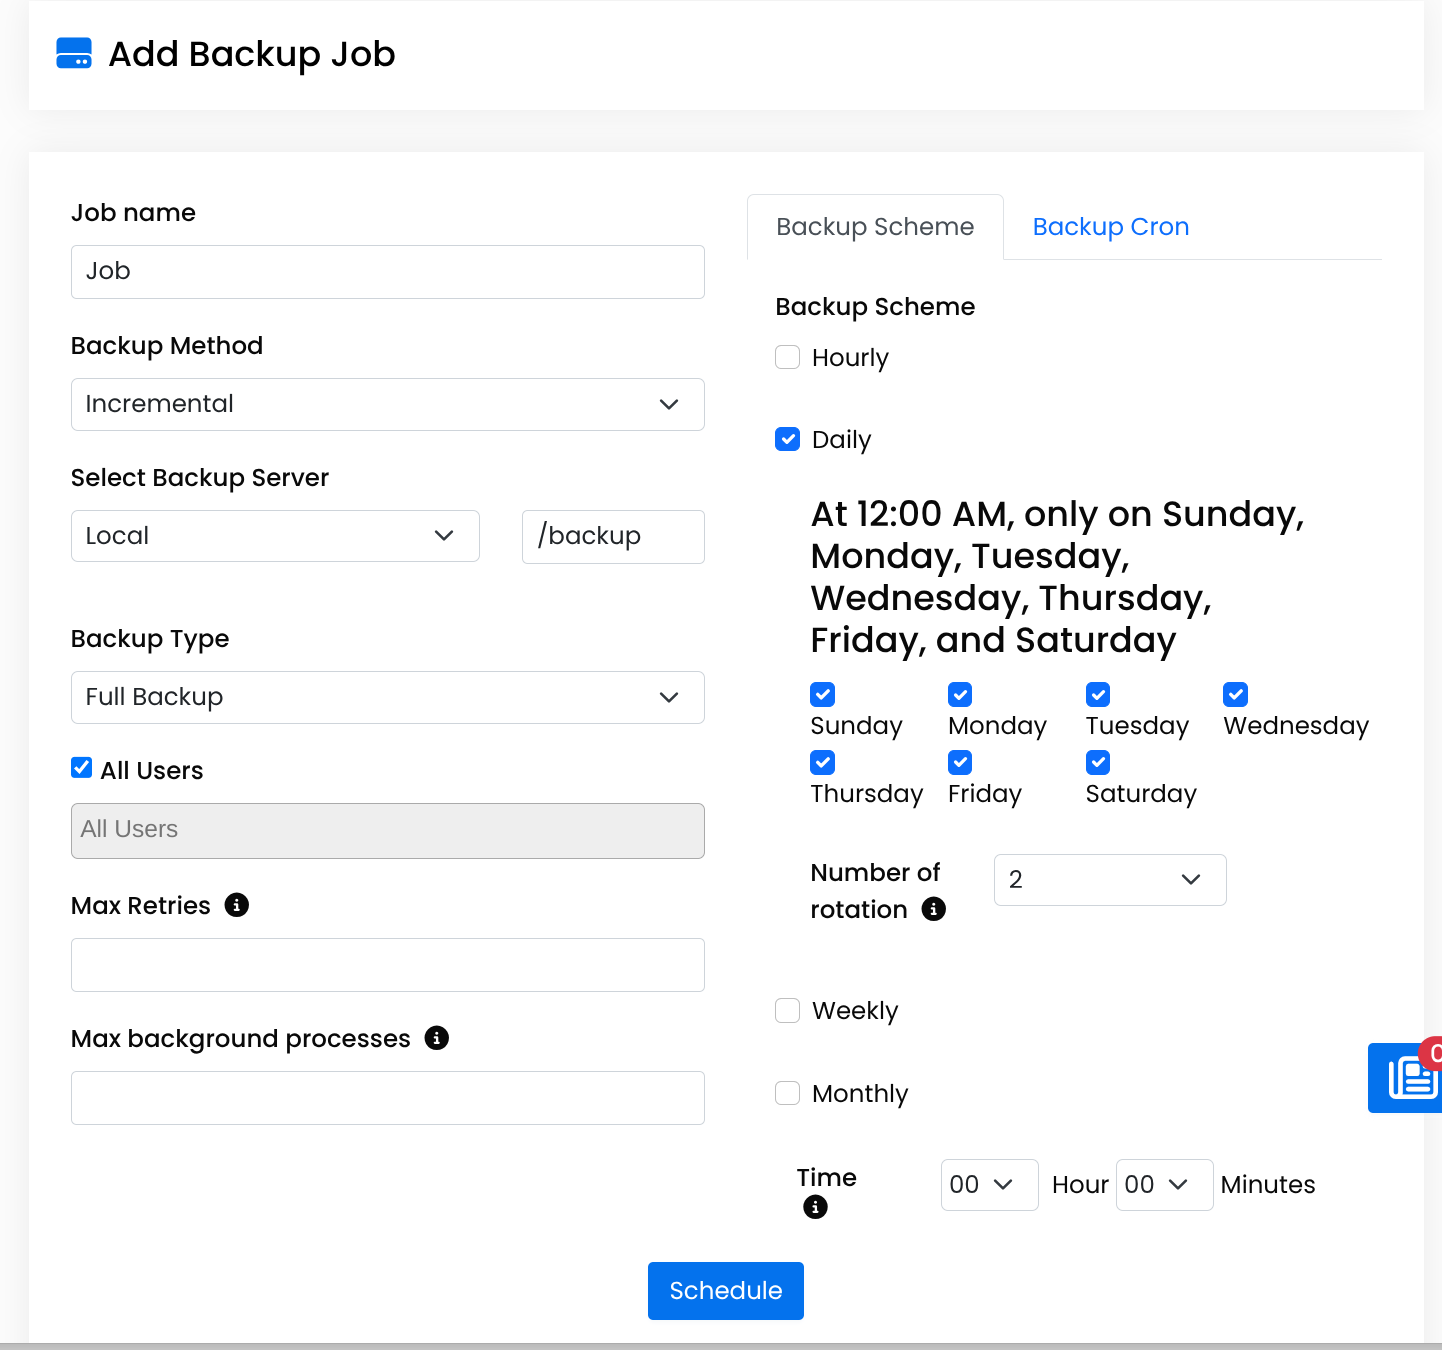
Task: Open the Number of rotation dropdown
Action: pyautogui.click(x=1109, y=880)
